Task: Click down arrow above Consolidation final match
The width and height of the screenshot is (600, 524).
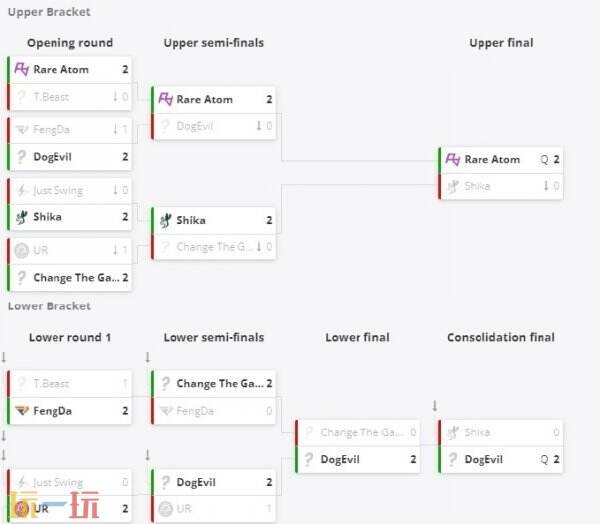Action: pos(435,405)
